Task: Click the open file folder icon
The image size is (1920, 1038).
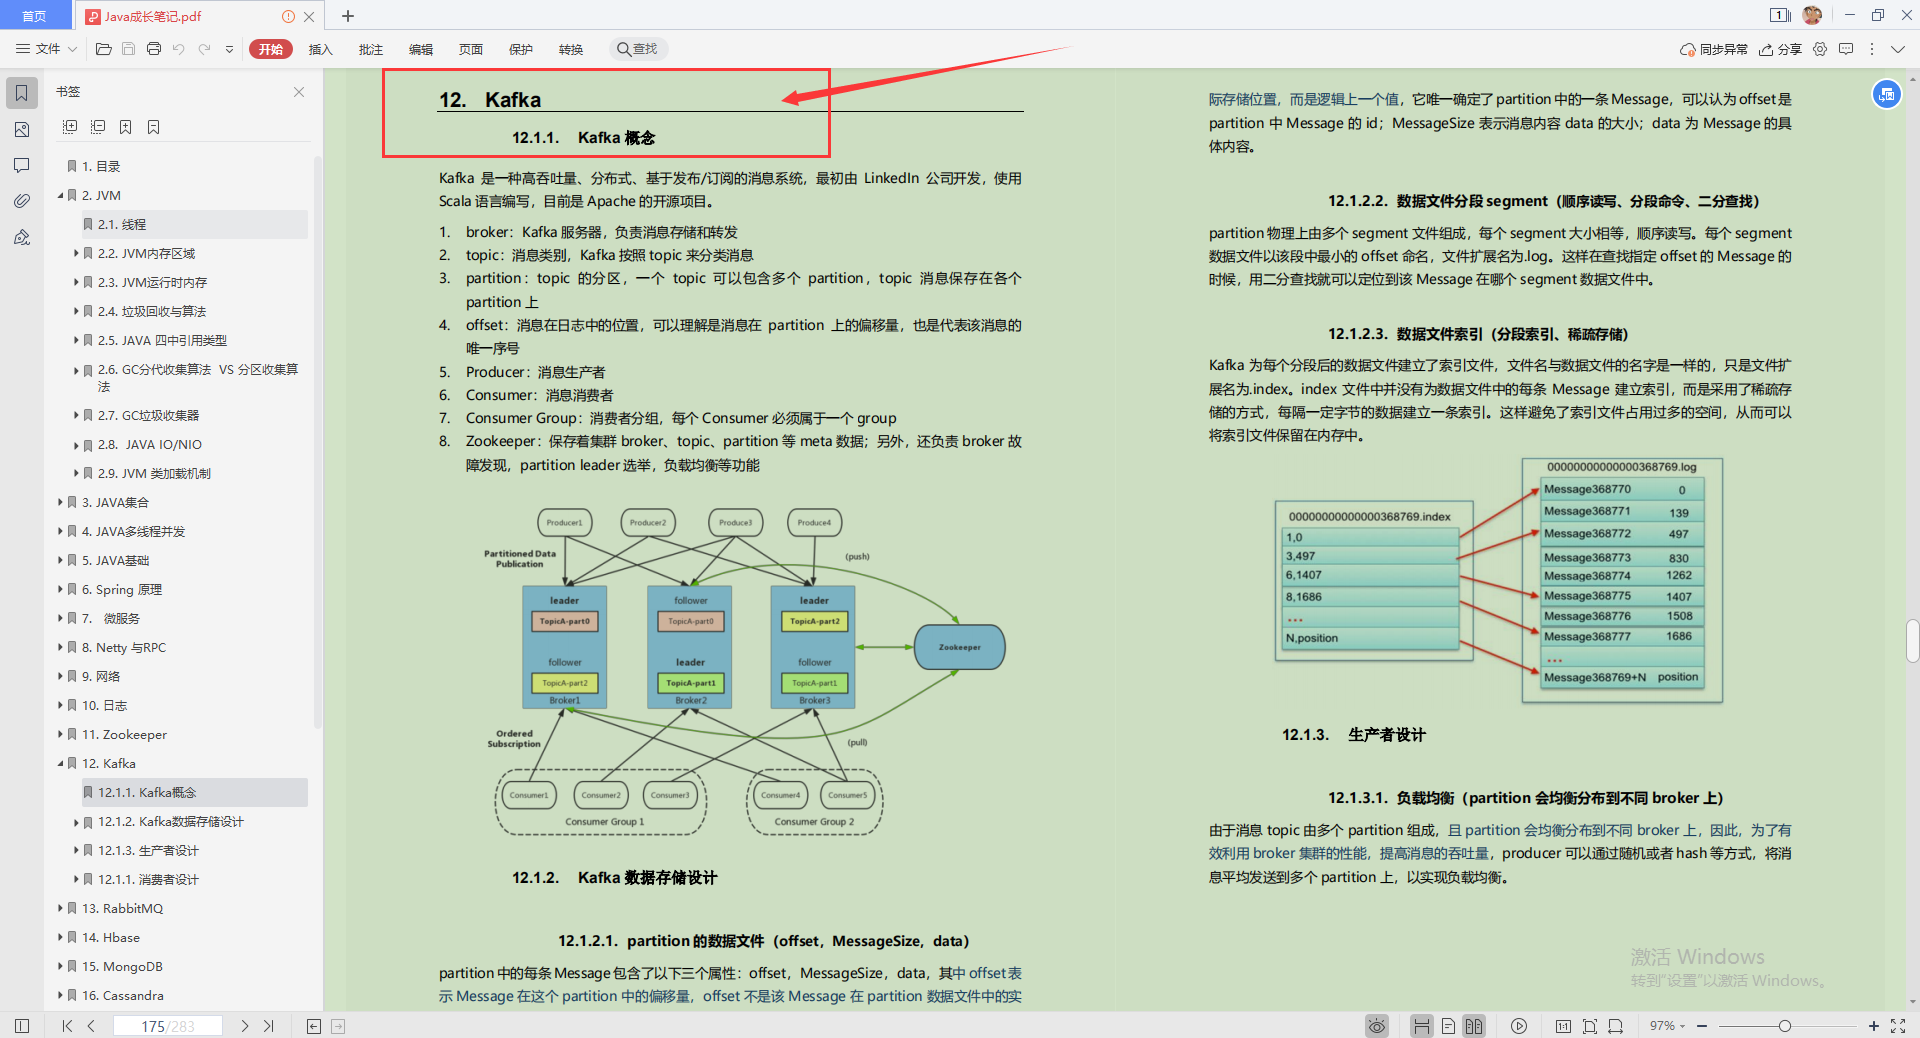Action: tap(103, 49)
